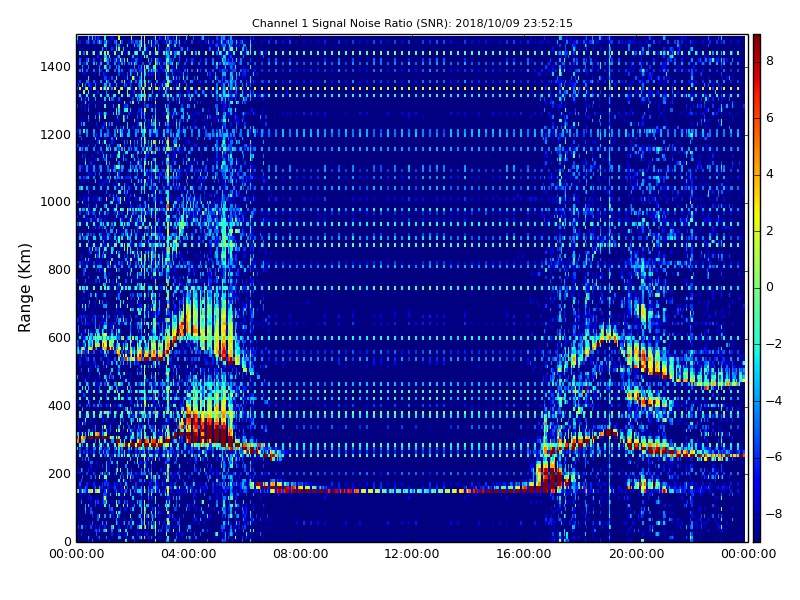This screenshot has height=600, width=800.
Task: Click the Range (Km) y-axis label
Action: (24, 288)
